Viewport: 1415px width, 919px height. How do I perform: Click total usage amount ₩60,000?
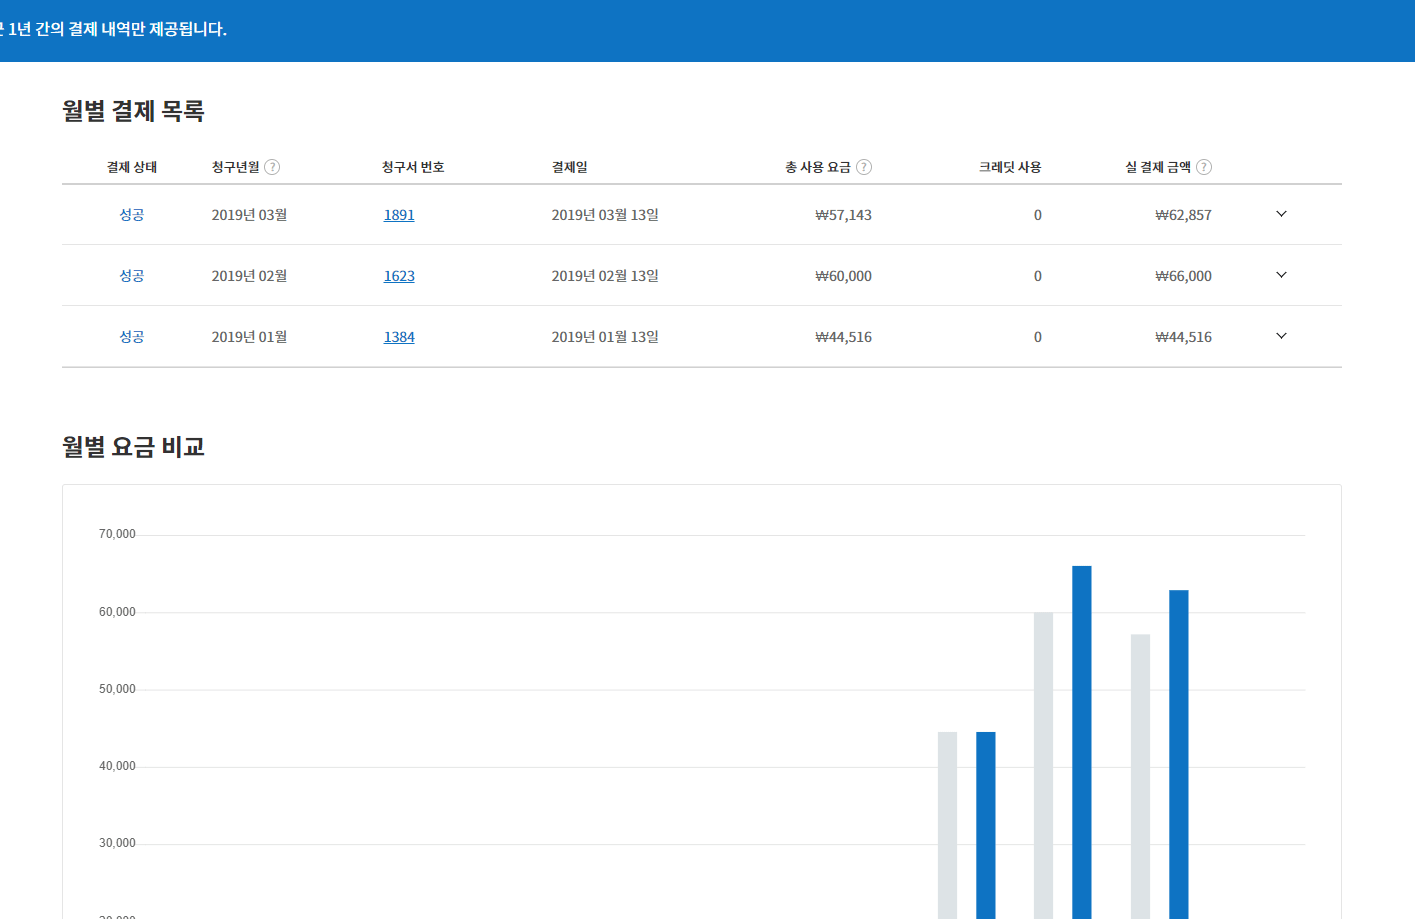coord(843,276)
